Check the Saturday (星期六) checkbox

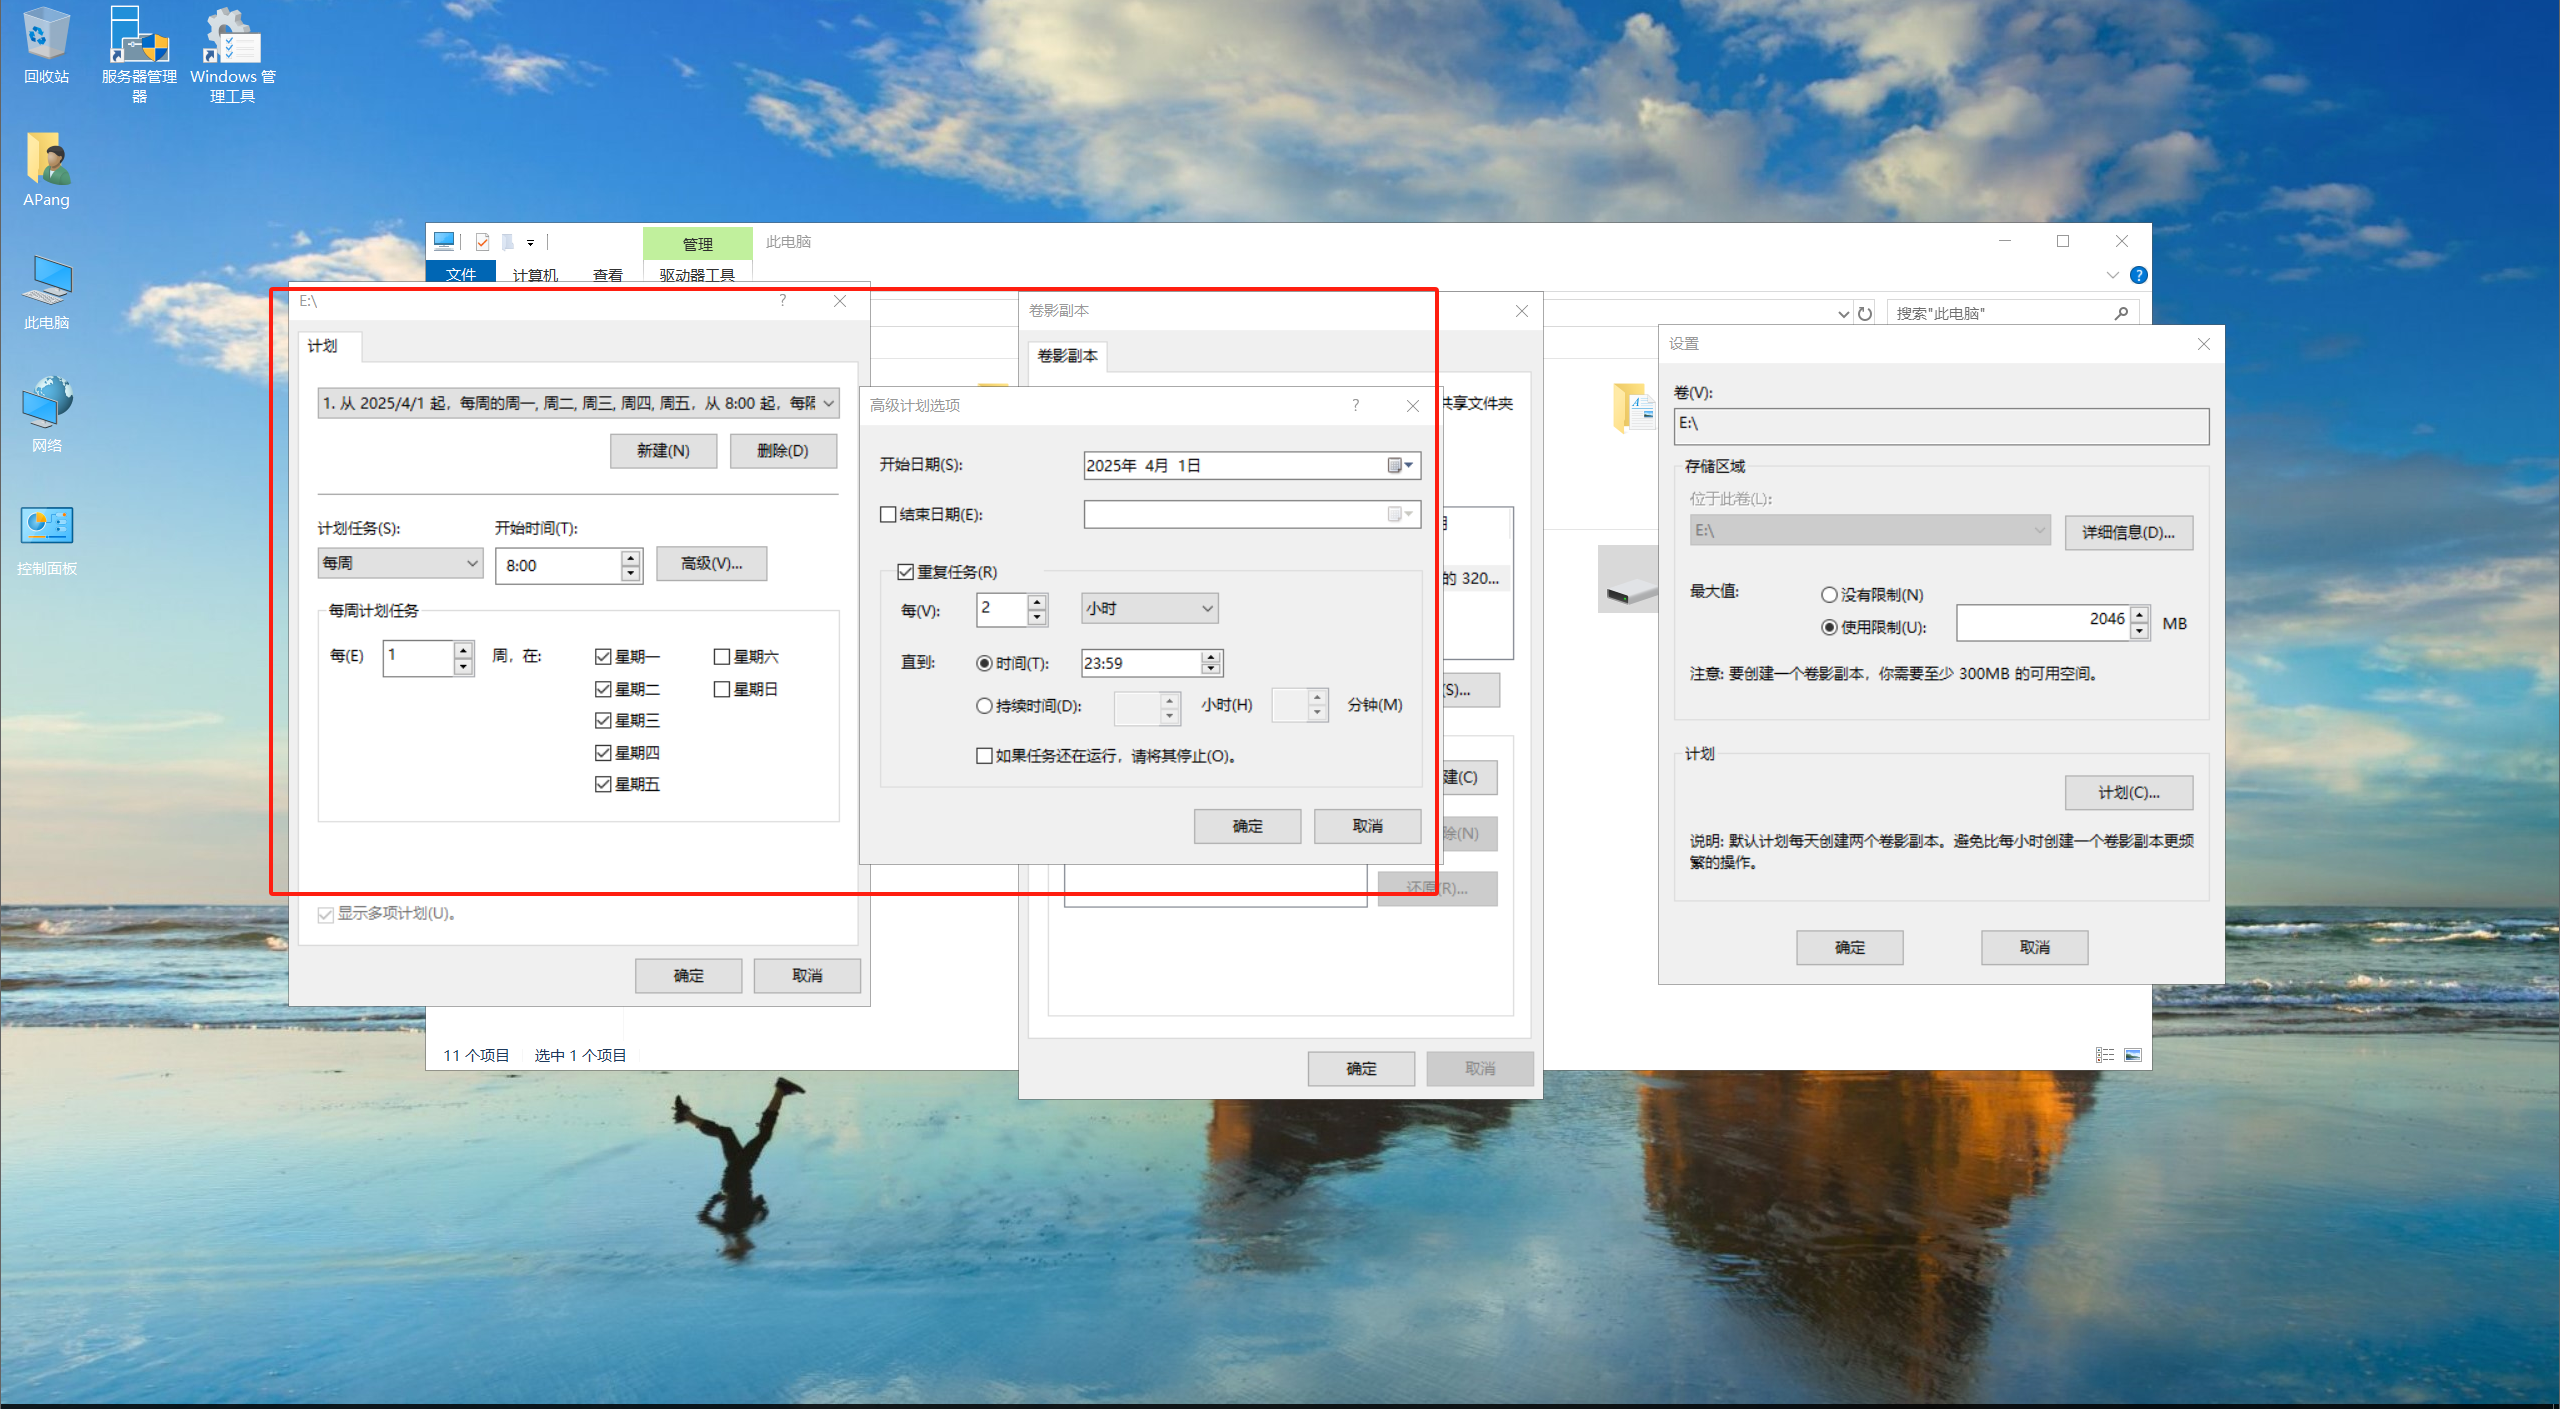[721, 657]
